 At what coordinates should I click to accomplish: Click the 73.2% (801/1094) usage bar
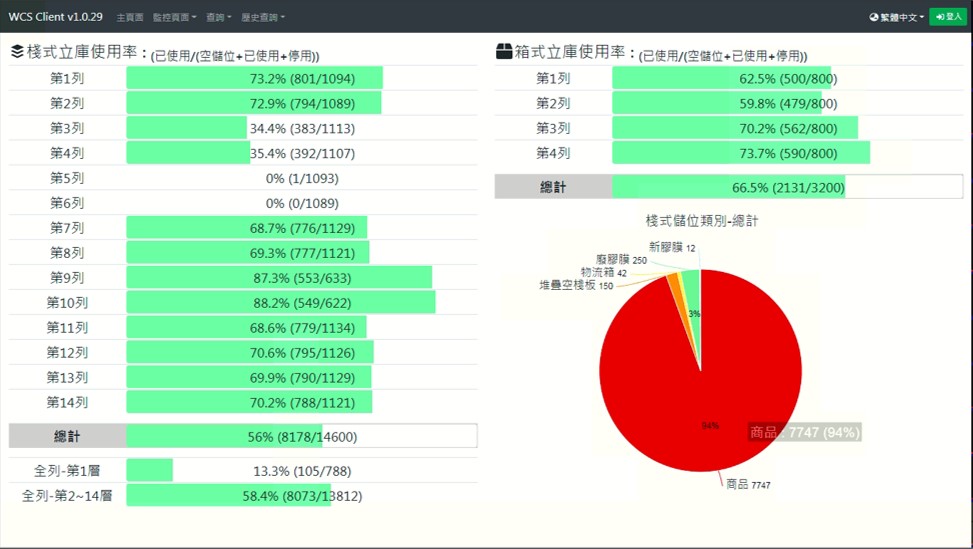pyautogui.click(x=254, y=79)
